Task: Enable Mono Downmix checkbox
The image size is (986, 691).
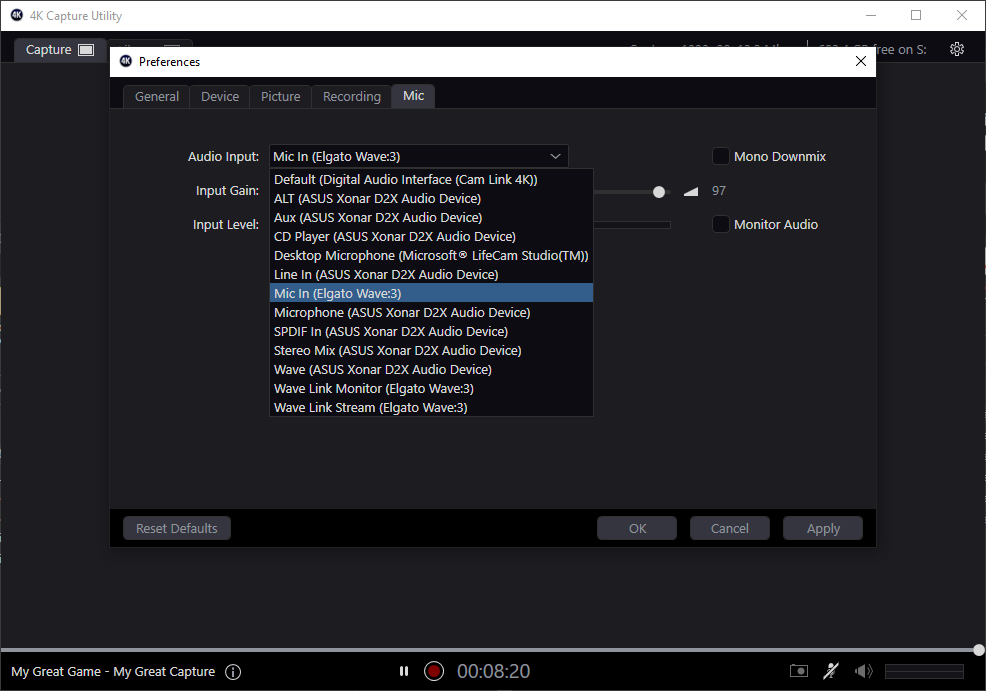Action: tap(721, 156)
